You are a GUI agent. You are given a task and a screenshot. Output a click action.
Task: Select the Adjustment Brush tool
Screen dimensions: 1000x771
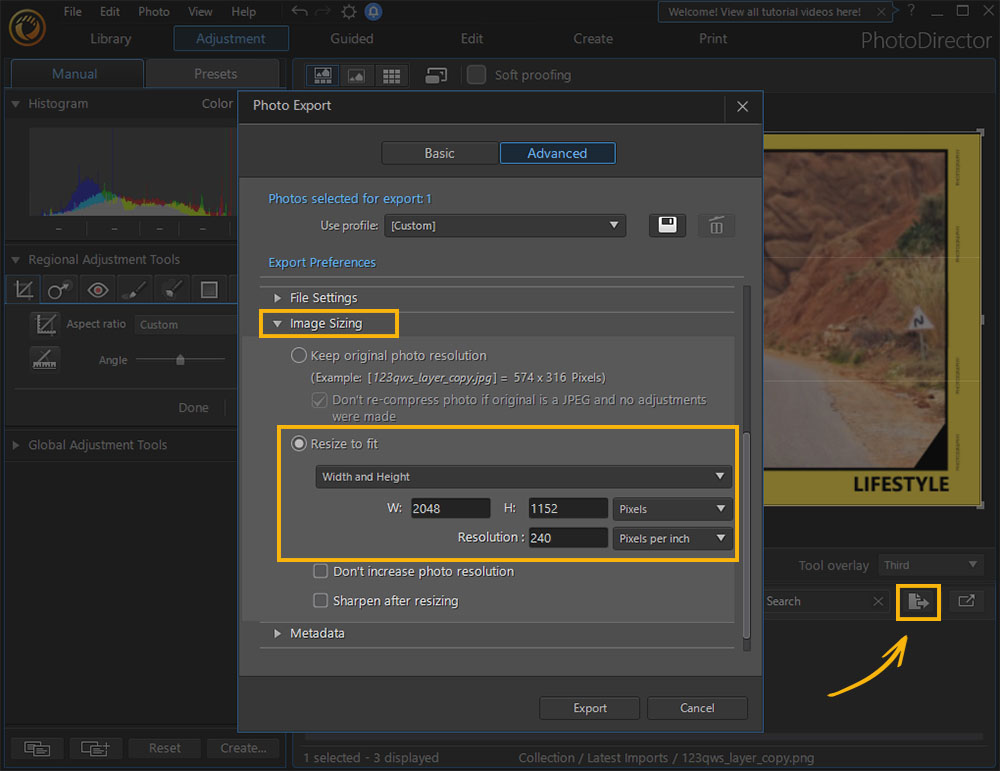(x=134, y=289)
